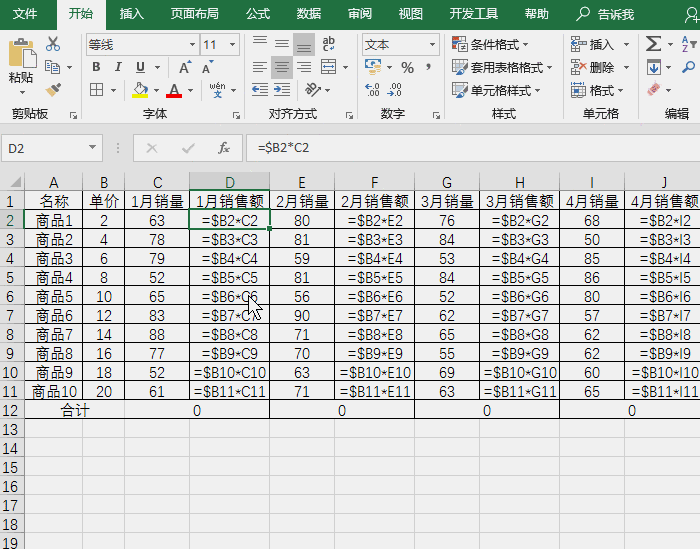
Task: Click Wrap Text ab icon
Action: pyautogui.click(x=329, y=44)
